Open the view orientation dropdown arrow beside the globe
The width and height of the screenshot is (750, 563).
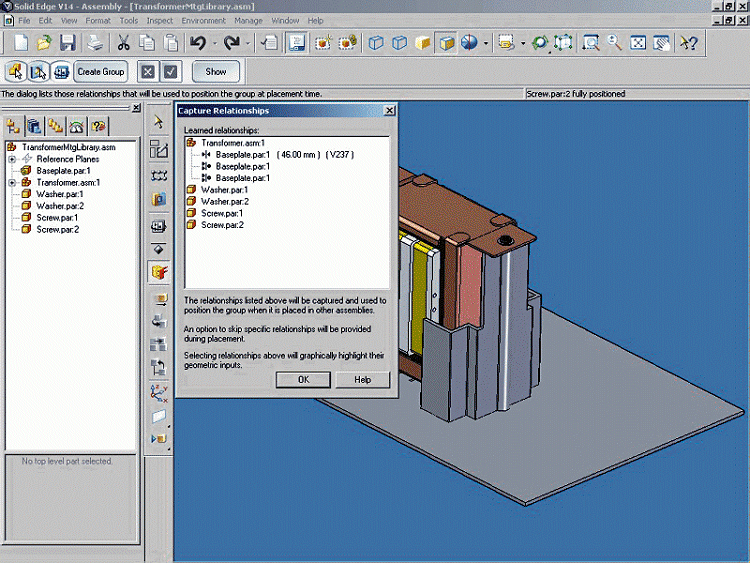coord(486,44)
